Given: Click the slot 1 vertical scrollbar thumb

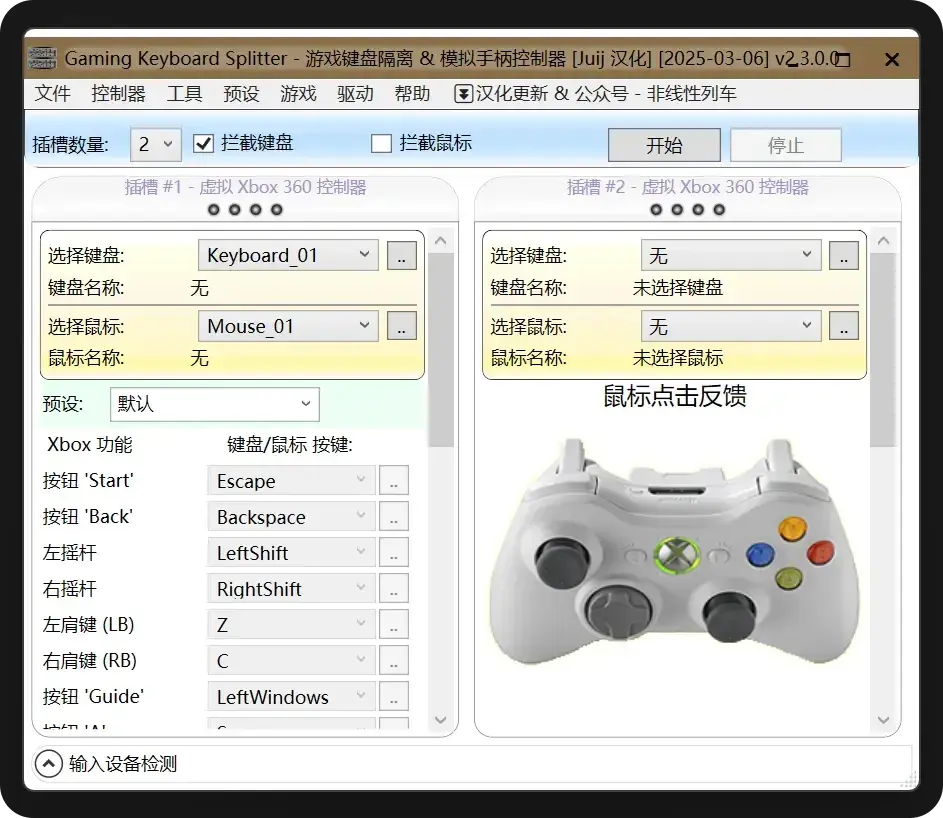Looking at the screenshot, I should click(x=441, y=350).
